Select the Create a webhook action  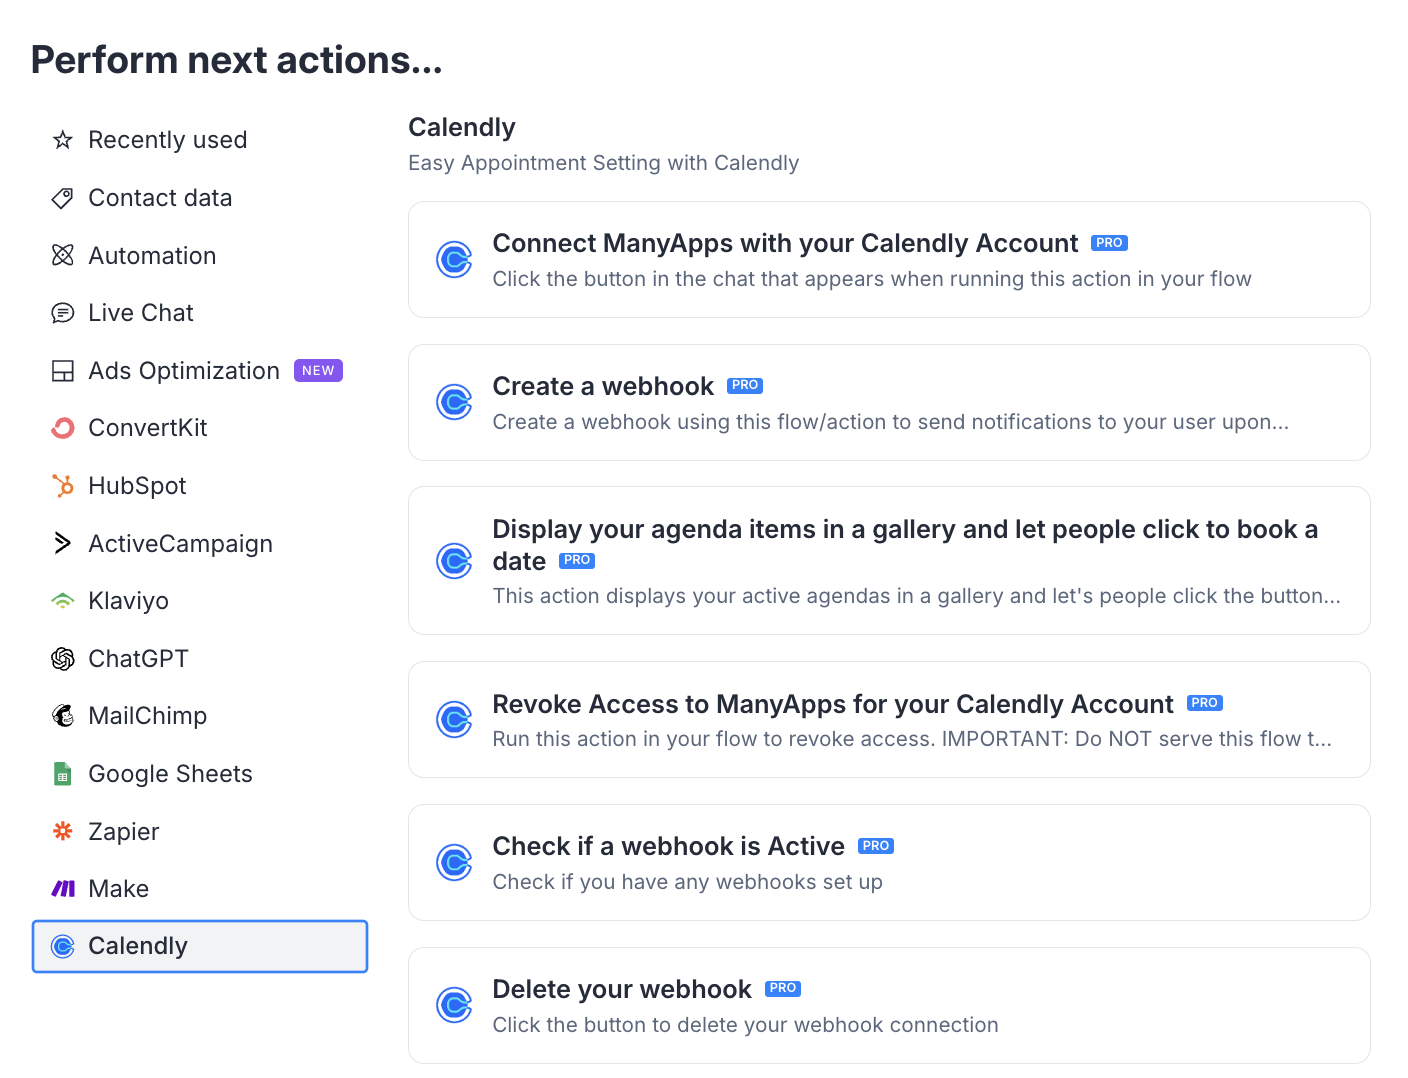(x=888, y=403)
